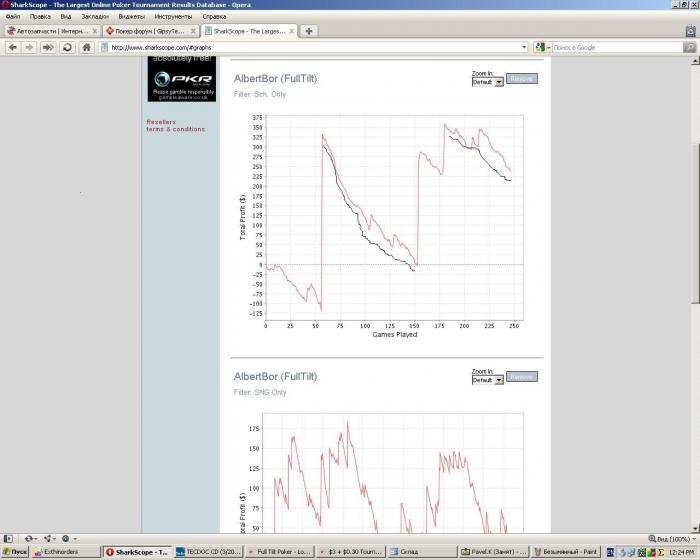
Task: Open a new tab with plus button
Action: [308, 31]
